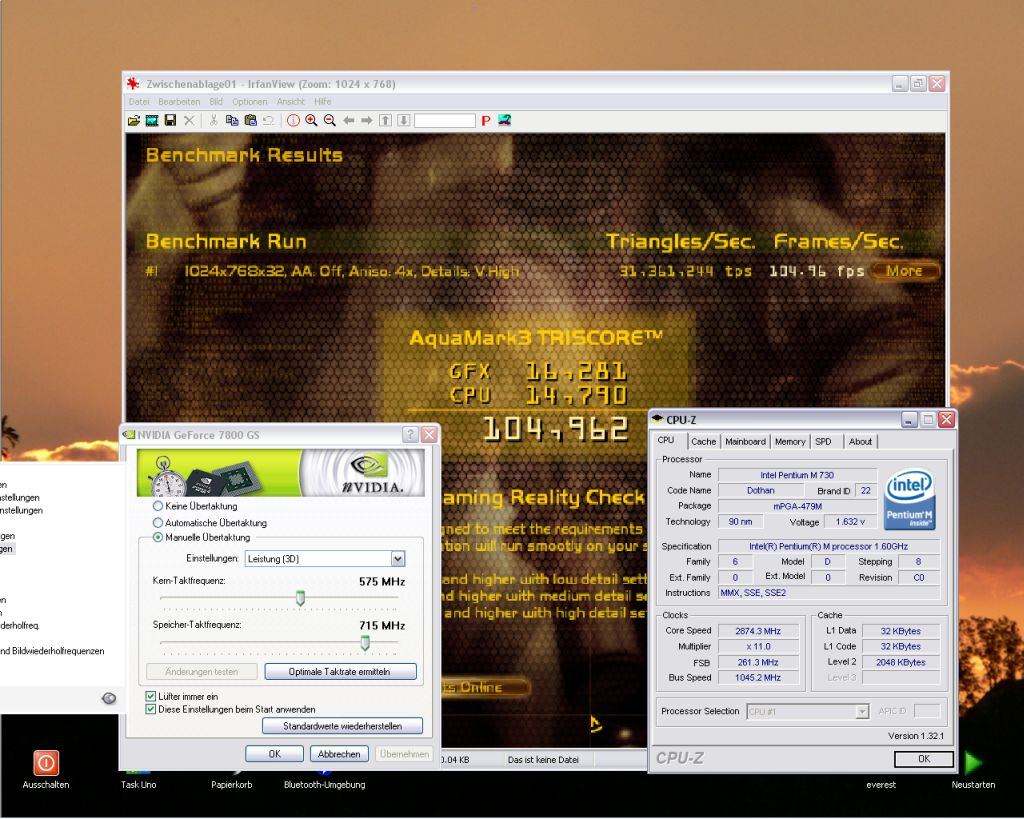The width and height of the screenshot is (1024, 819).
Task: Open the Task Uno desktop shortcut
Action: coord(138,784)
